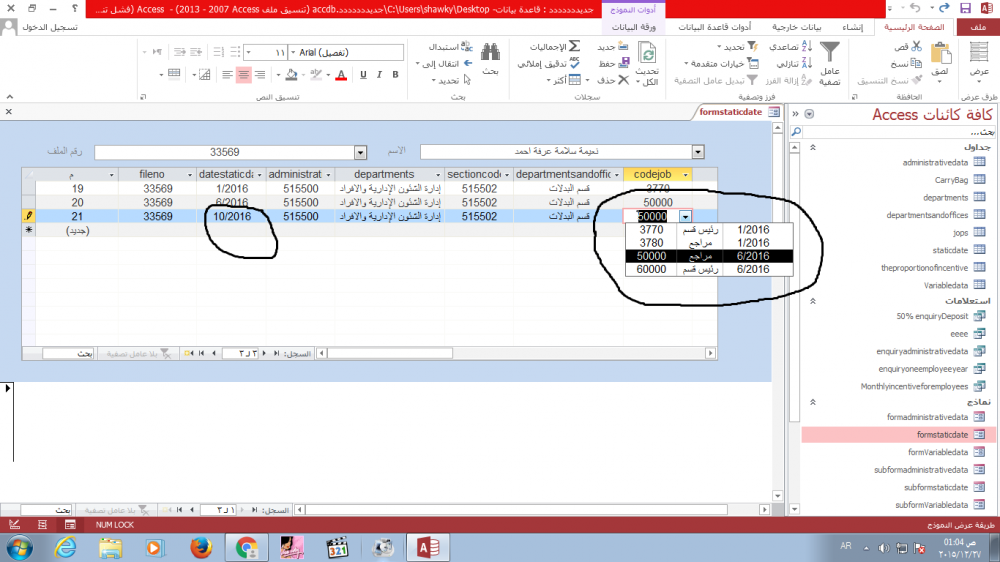Click the Cut scissors icon
Viewport: 1000px width, 562px height.
[x=916, y=46]
